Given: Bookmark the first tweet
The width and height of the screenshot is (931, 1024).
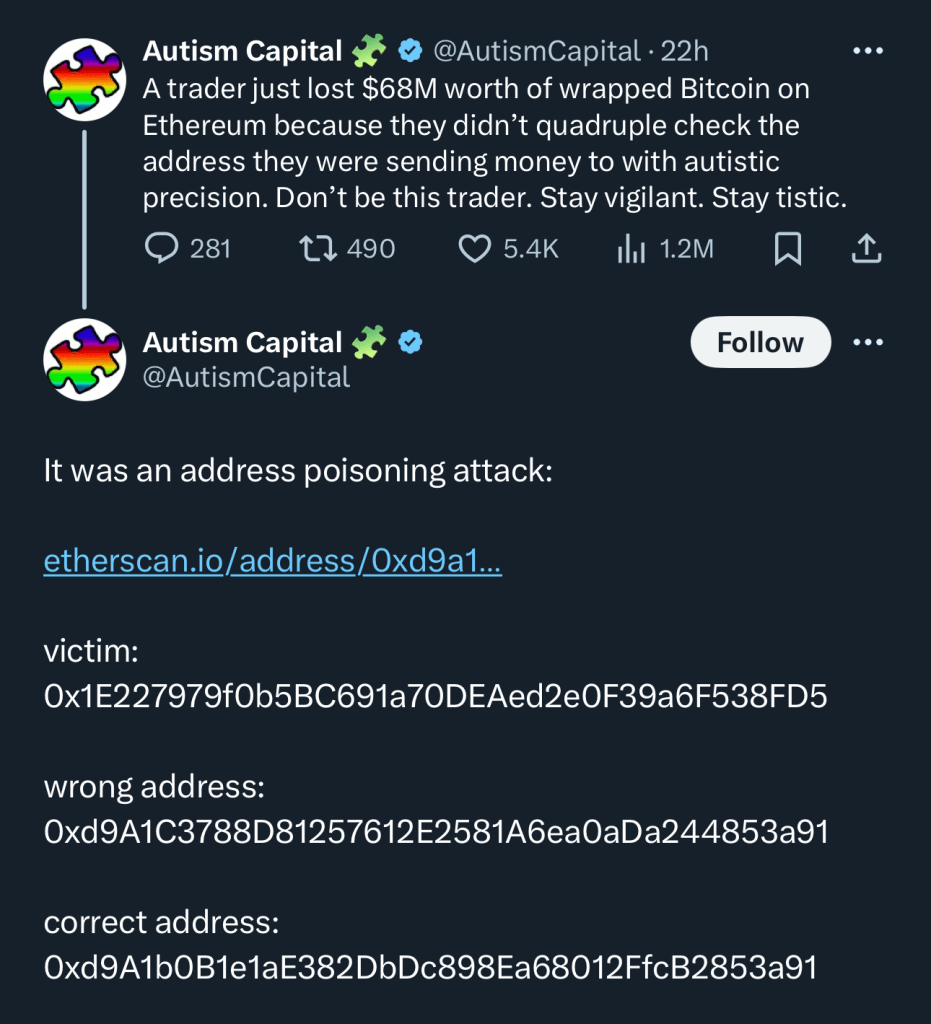Looking at the screenshot, I should (x=788, y=249).
